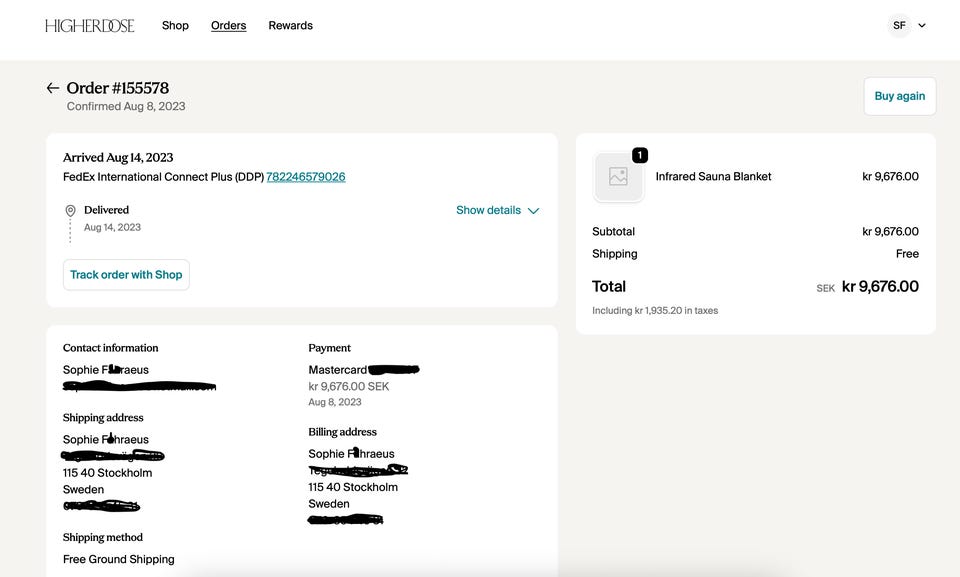Click the dotted delivery timeline under the pin
This screenshot has width=960, height=577.
pyautogui.click(x=70, y=231)
